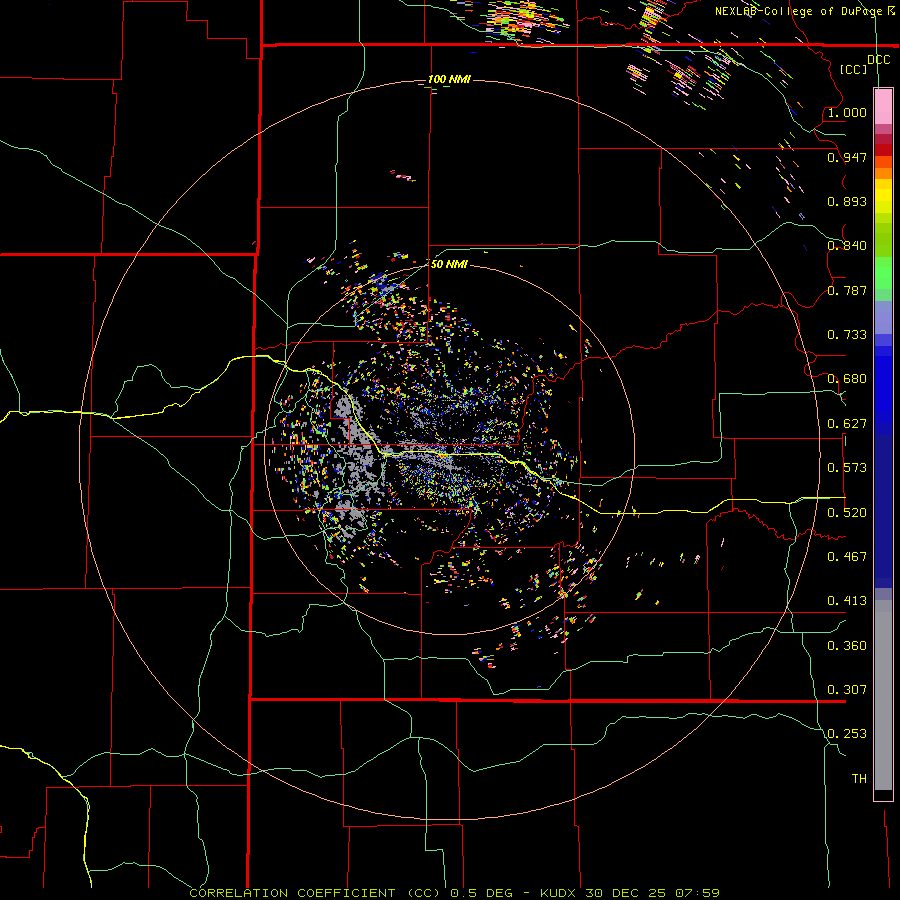Click the 0.893 legend value
Screen dimensions: 900x900
(847, 201)
